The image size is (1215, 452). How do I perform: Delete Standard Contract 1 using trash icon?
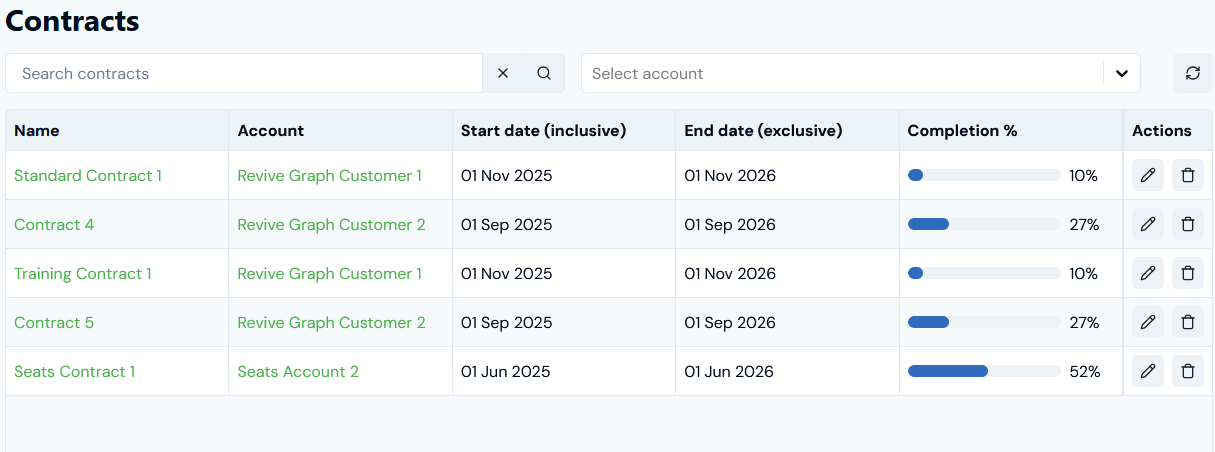tap(1188, 176)
